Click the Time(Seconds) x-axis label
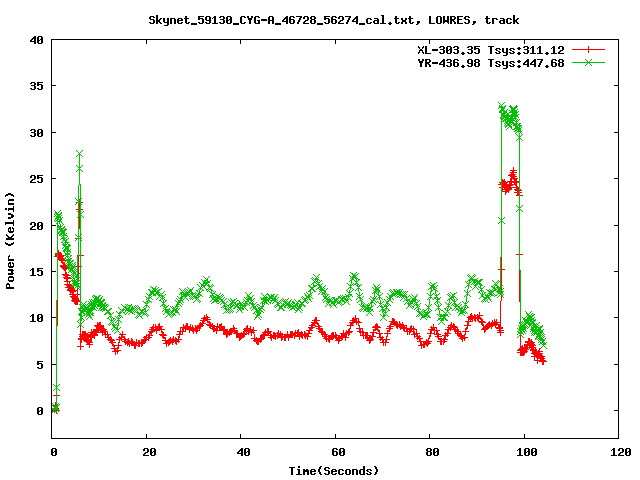640x480 pixels. coord(333,471)
